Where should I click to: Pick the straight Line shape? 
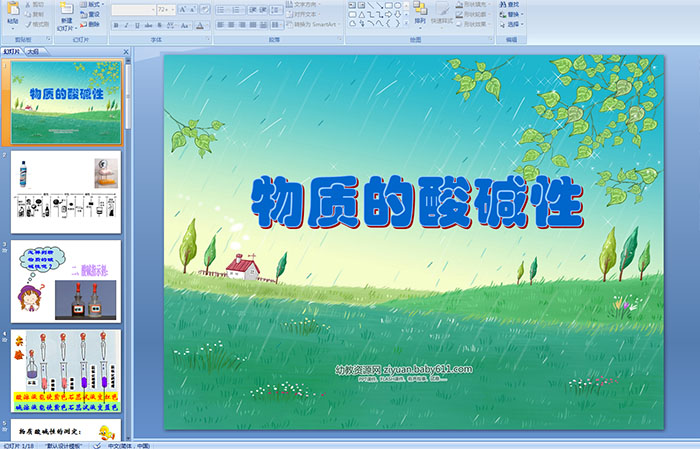371,5
